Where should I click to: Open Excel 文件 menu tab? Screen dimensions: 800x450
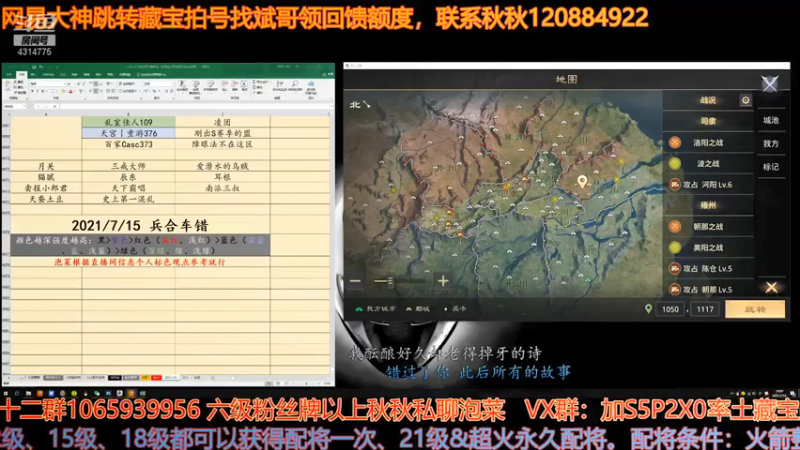coord(8,74)
